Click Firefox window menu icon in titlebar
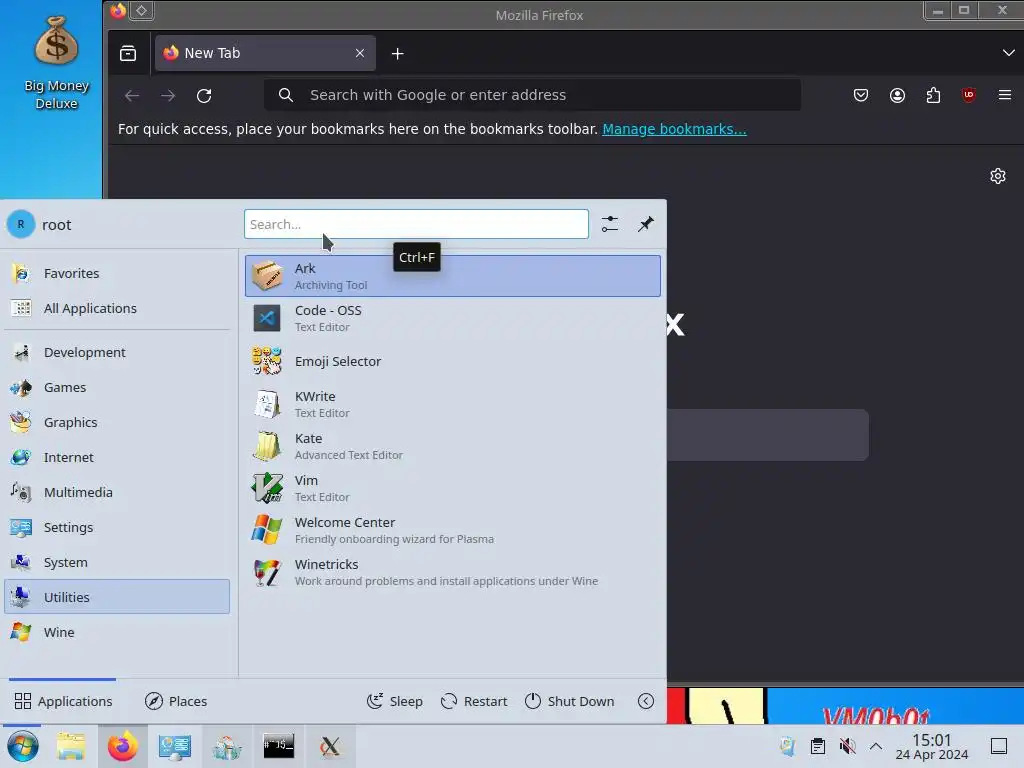This screenshot has height=768, width=1024. click(118, 11)
